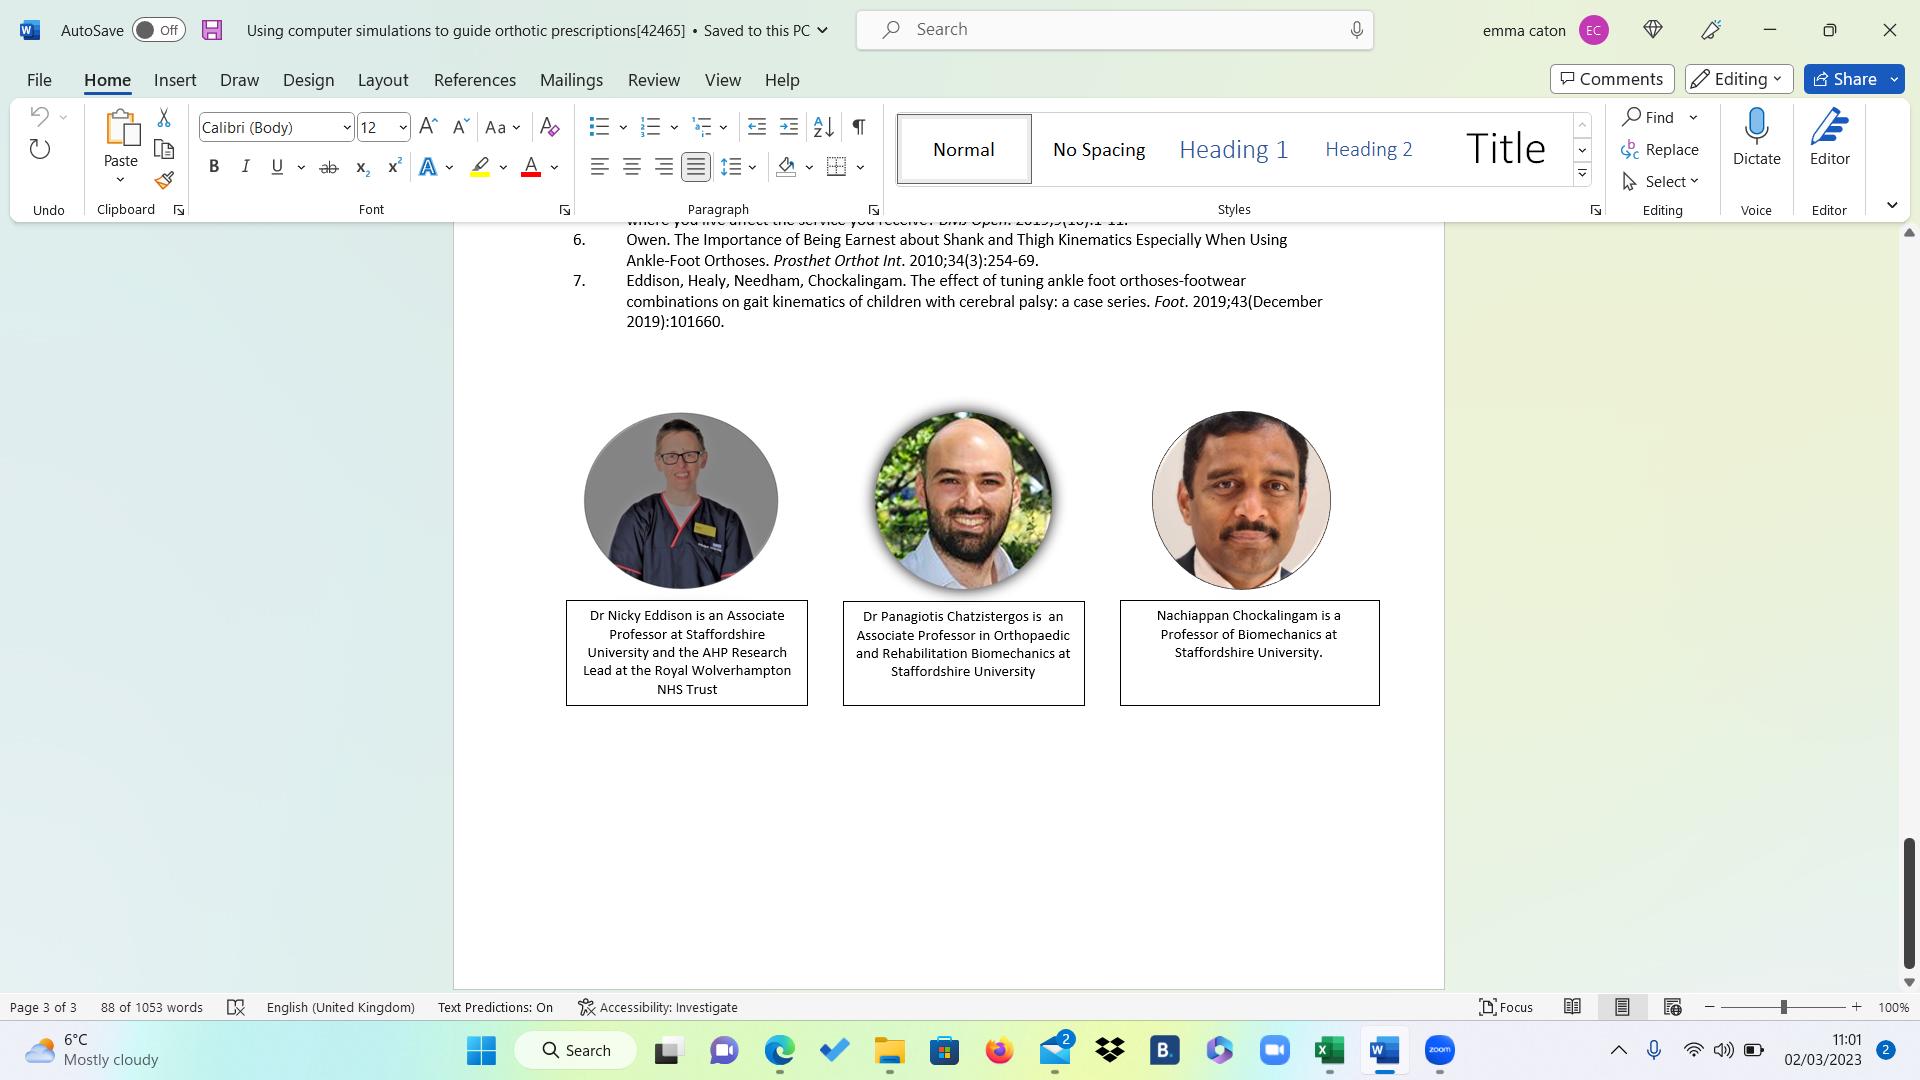The width and height of the screenshot is (1920, 1080).
Task: Apply Strikethrough formatting
Action: [x=328, y=167]
